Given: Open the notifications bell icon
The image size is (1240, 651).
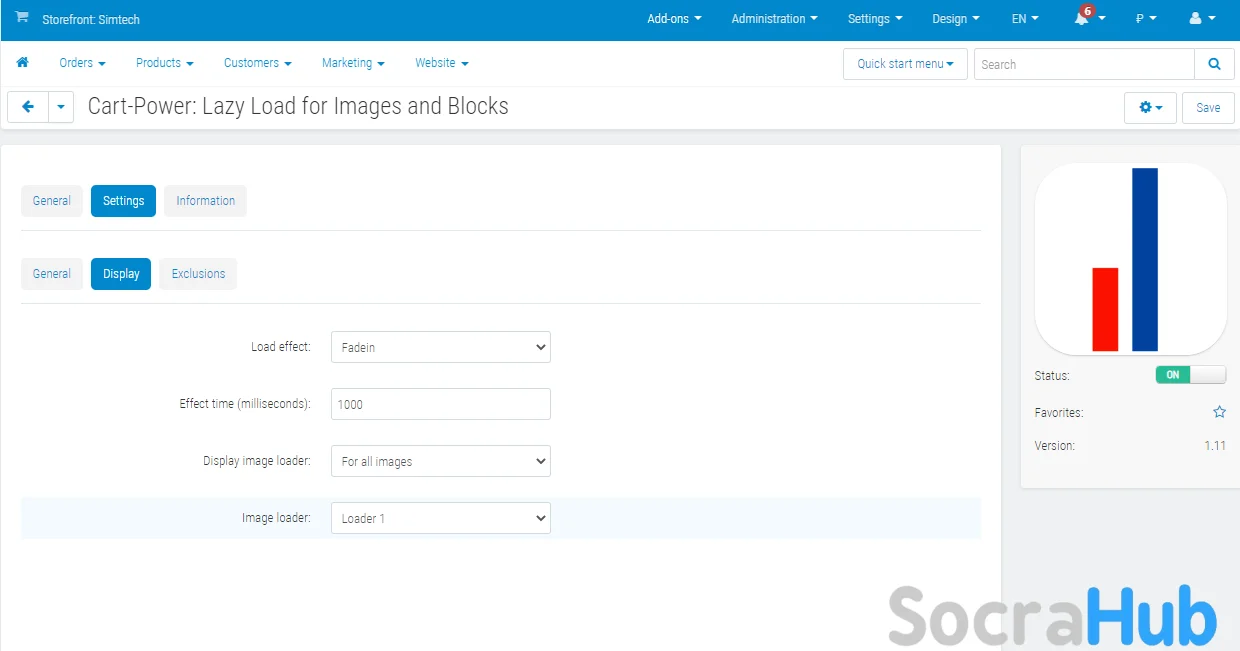Looking at the screenshot, I should [x=1082, y=19].
